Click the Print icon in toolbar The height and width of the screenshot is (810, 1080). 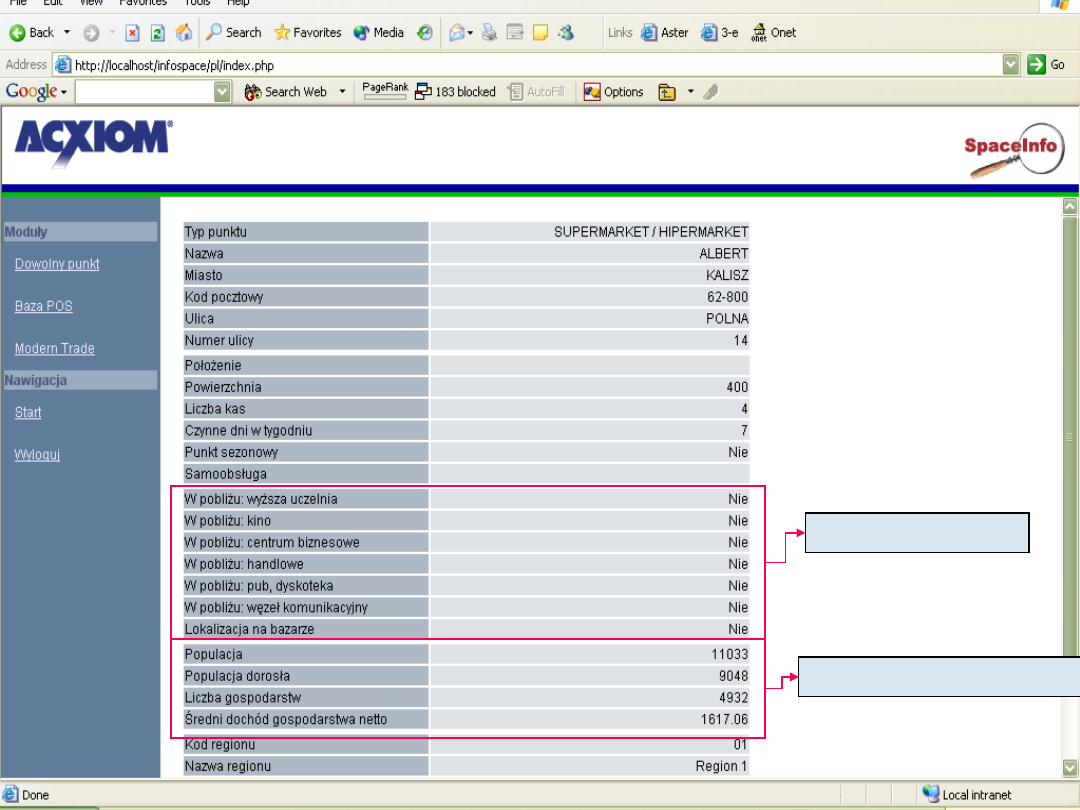tap(489, 33)
